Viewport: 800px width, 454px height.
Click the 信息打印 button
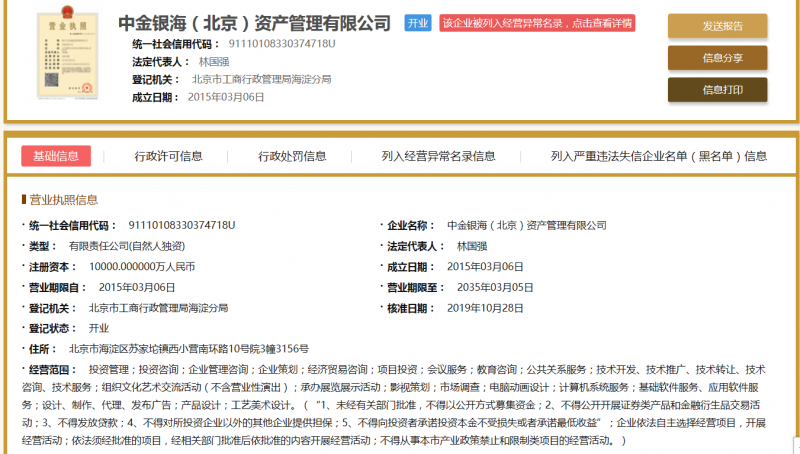point(717,90)
